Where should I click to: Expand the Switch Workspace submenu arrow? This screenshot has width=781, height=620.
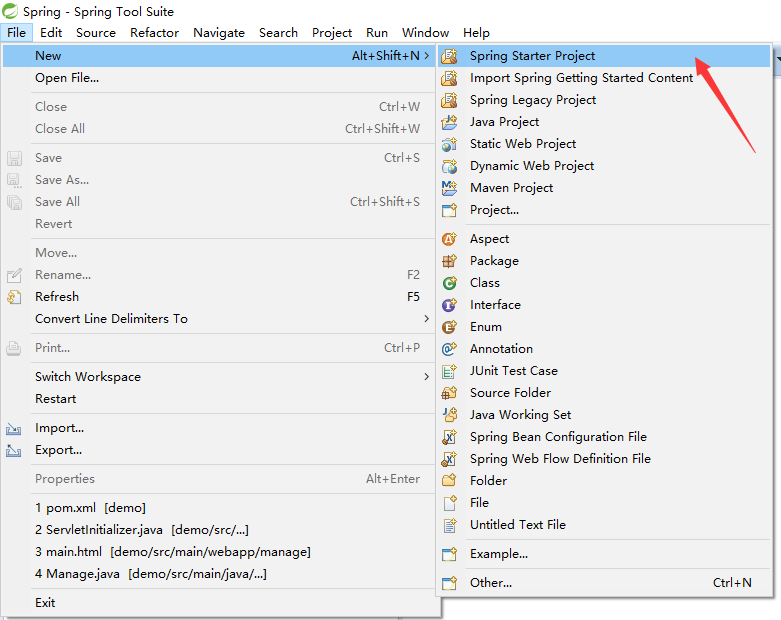pyautogui.click(x=427, y=376)
